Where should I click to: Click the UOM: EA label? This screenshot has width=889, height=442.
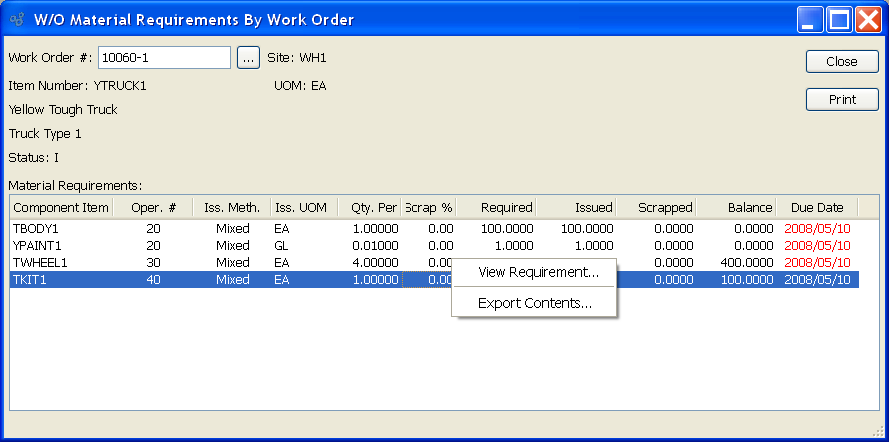(x=300, y=86)
